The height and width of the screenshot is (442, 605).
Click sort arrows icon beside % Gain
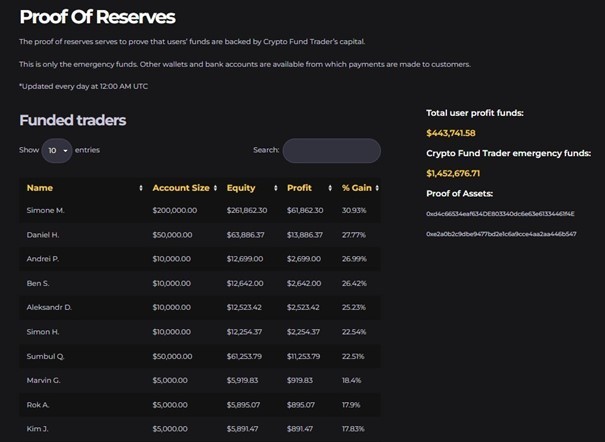377,188
